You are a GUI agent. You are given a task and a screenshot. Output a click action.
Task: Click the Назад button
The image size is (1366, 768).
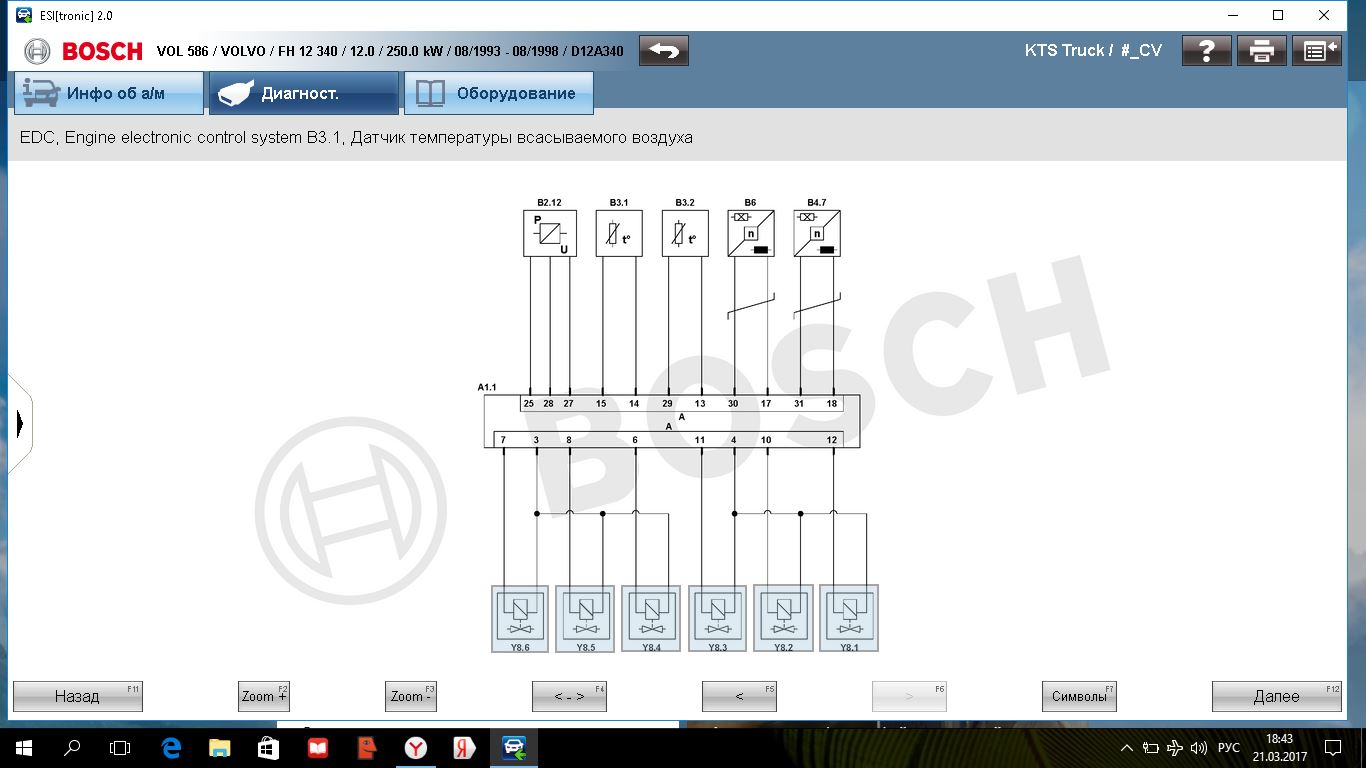[x=78, y=696]
